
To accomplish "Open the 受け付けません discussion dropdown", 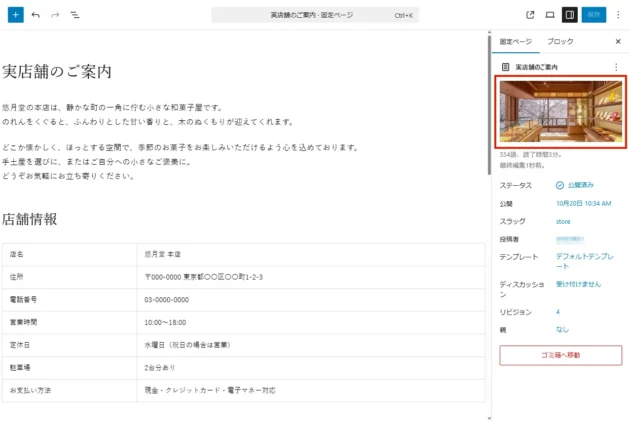I will 578,284.
